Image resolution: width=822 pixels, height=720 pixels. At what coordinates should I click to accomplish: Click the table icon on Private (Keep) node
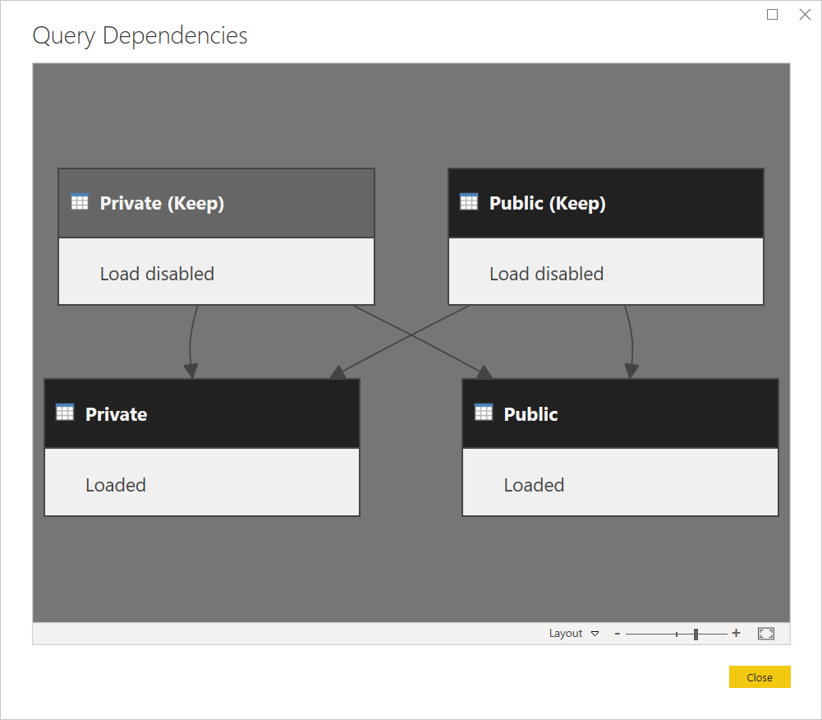point(81,202)
